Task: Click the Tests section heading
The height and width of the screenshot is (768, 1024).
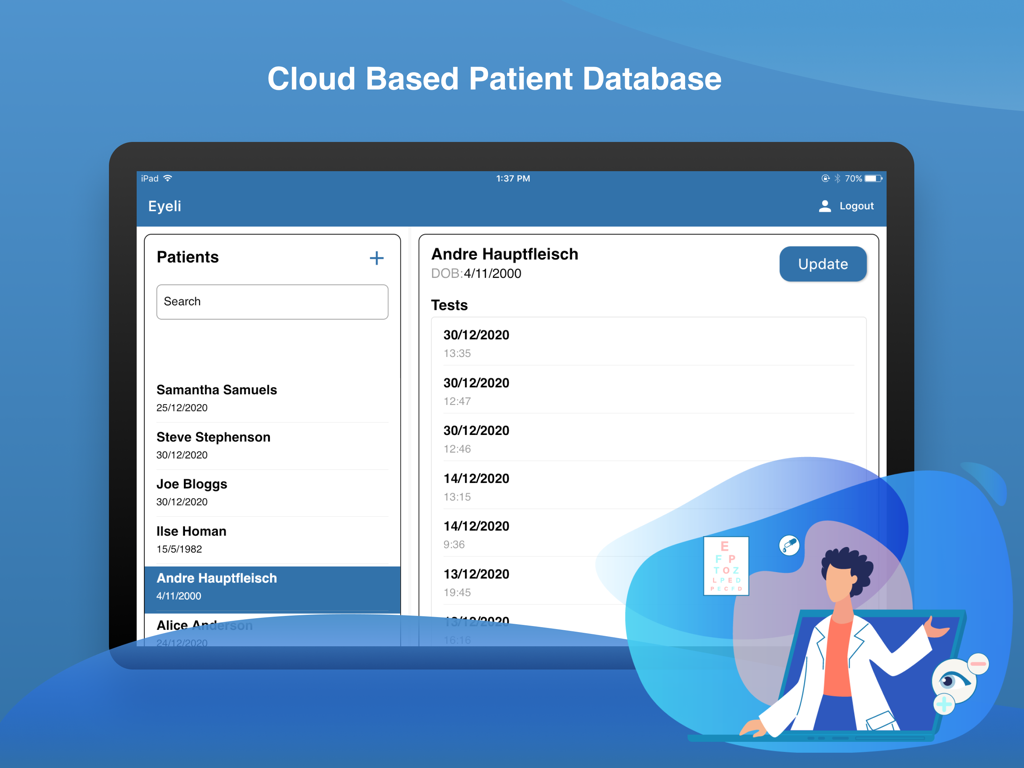Action: (449, 305)
